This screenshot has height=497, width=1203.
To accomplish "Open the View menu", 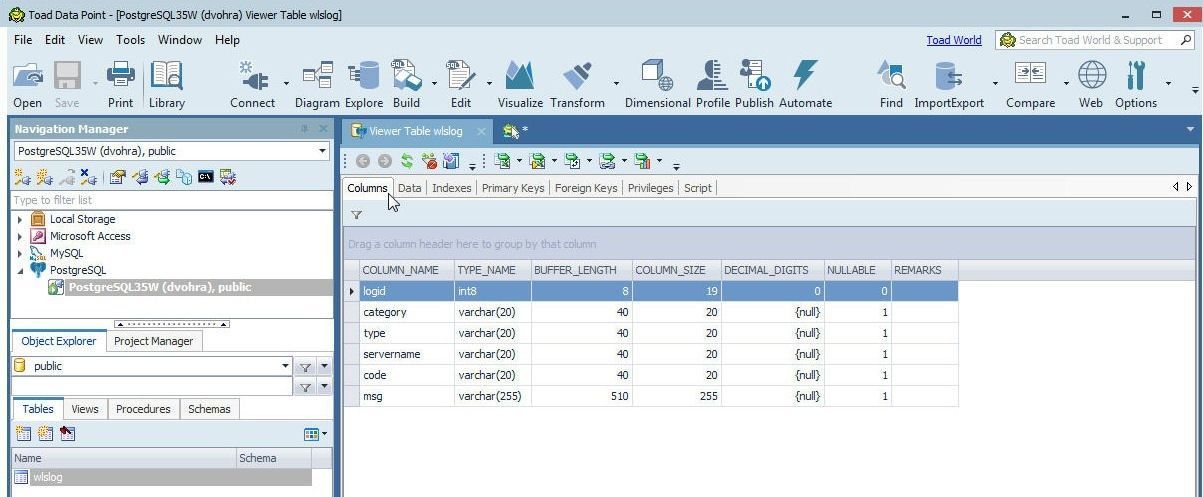I will [x=91, y=40].
